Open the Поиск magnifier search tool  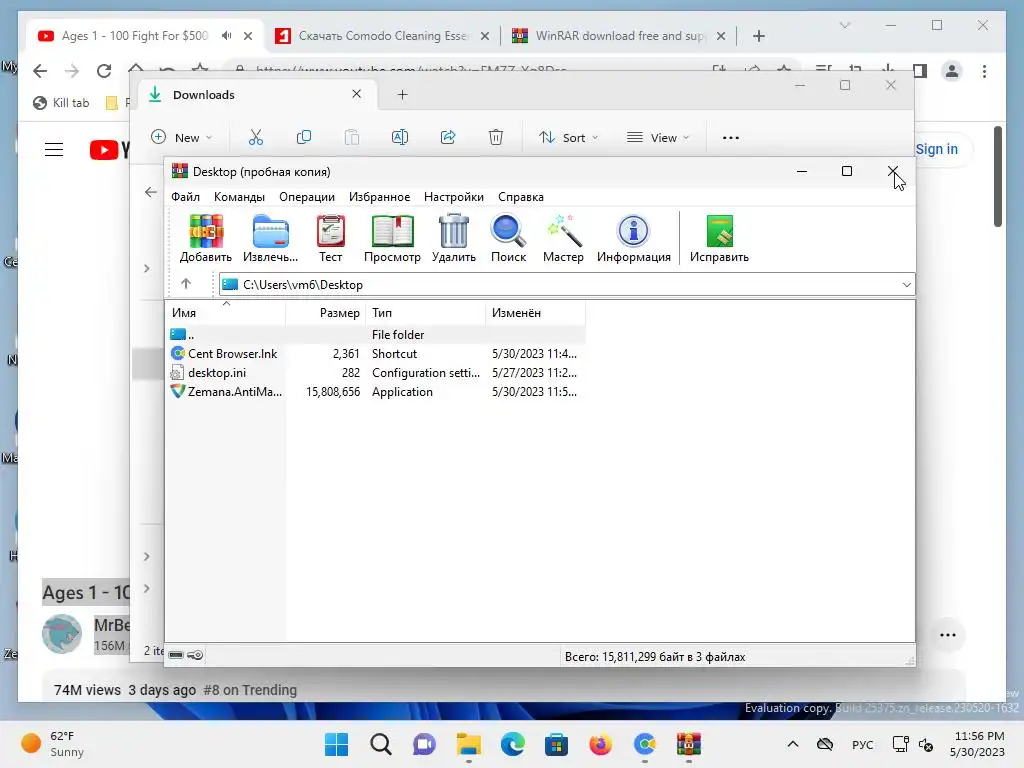(x=508, y=238)
